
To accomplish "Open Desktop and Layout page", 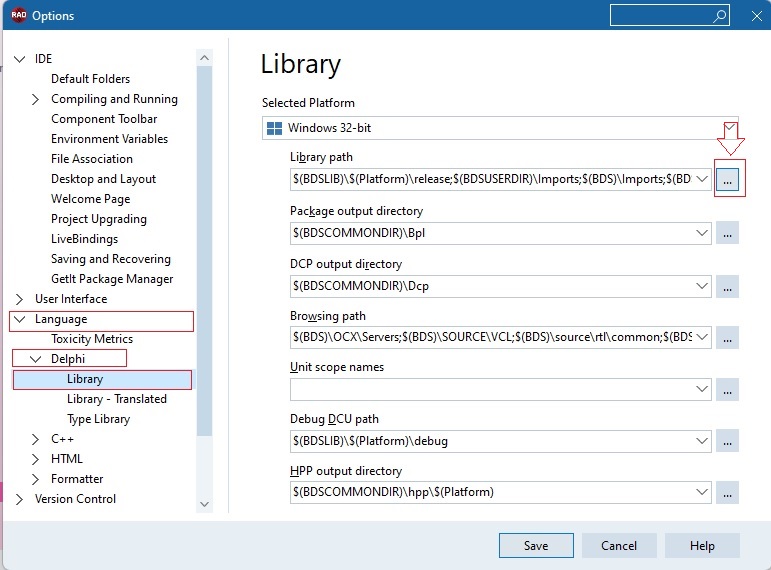I will [x=103, y=179].
